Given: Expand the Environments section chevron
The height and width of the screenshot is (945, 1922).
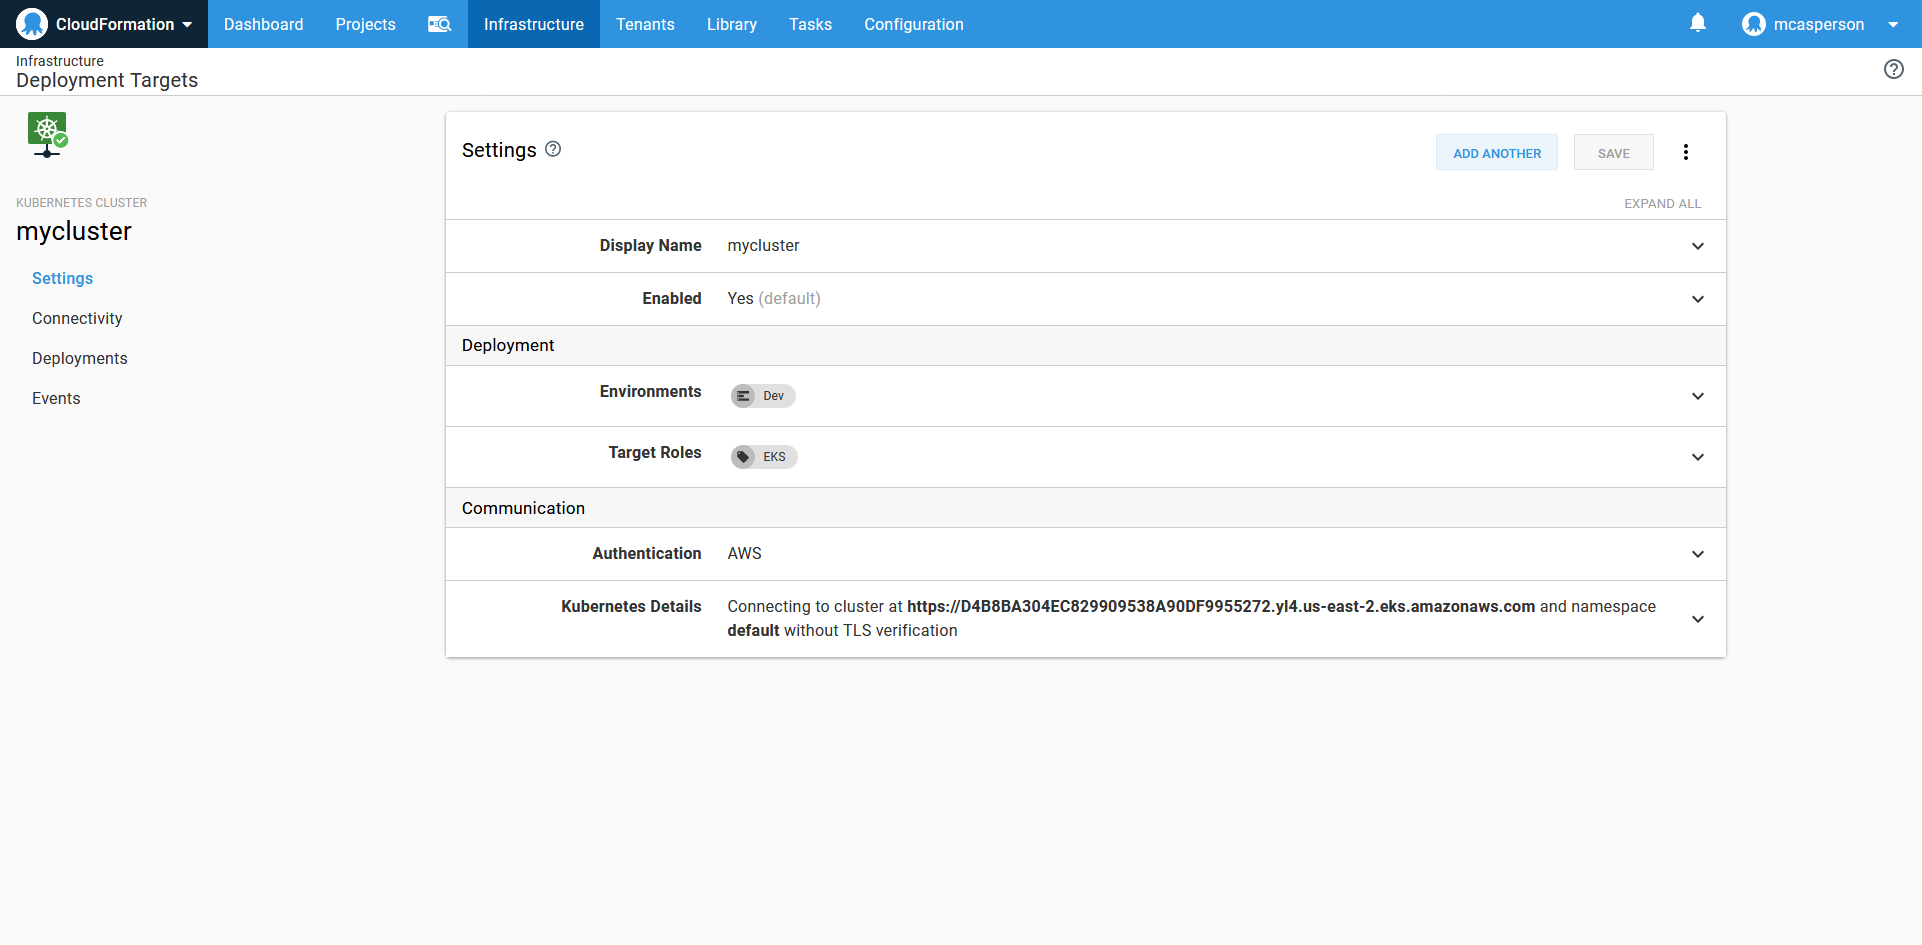Looking at the screenshot, I should [x=1697, y=396].
